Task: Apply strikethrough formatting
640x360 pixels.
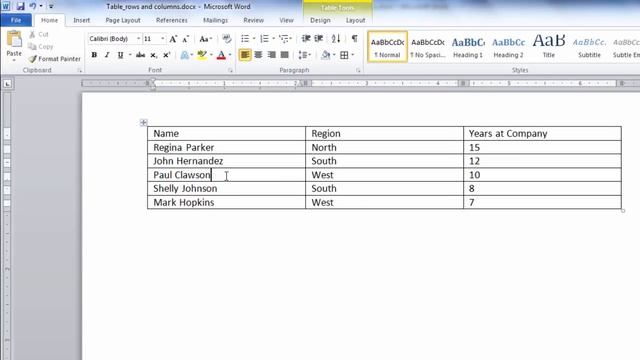Action: tap(140, 55)
